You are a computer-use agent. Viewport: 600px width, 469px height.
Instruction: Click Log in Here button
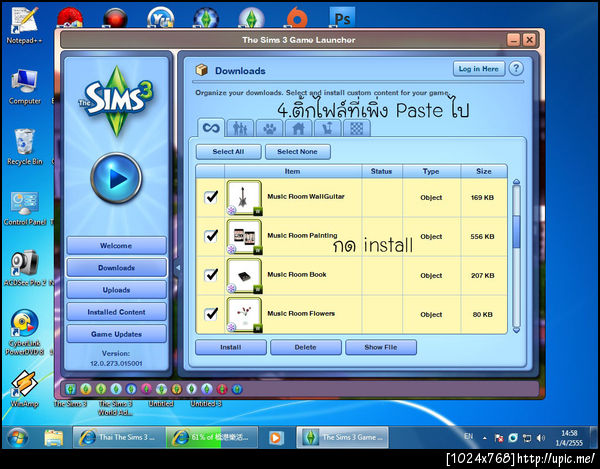pyautogui.click(x=479, y=69)
